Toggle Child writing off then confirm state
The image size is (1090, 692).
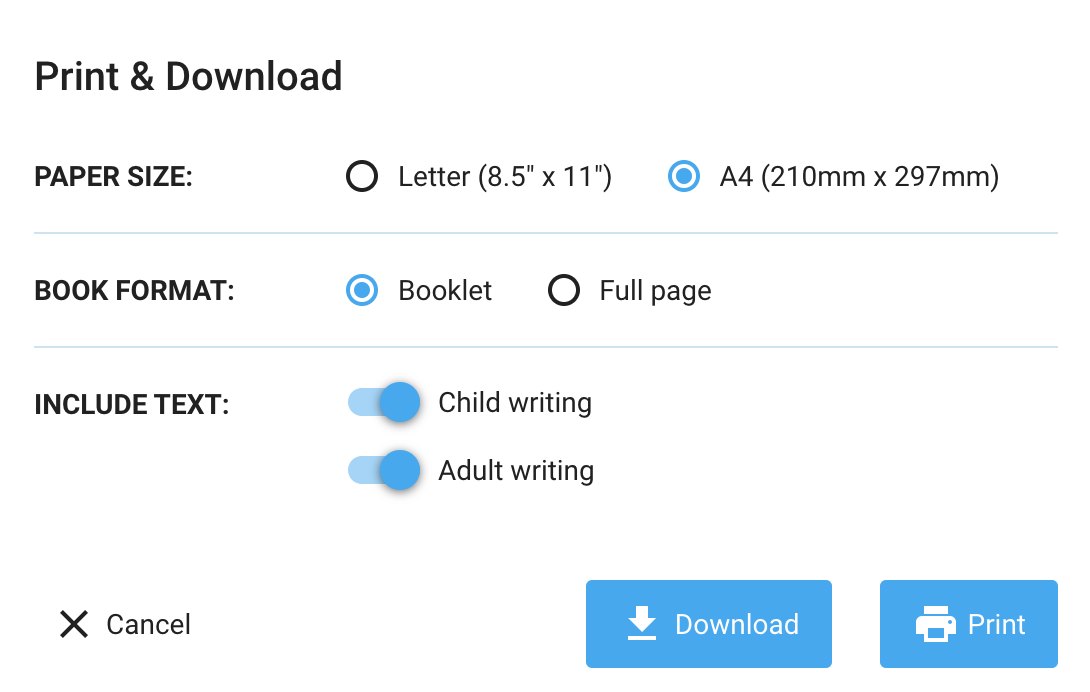(x=382, y=402)
